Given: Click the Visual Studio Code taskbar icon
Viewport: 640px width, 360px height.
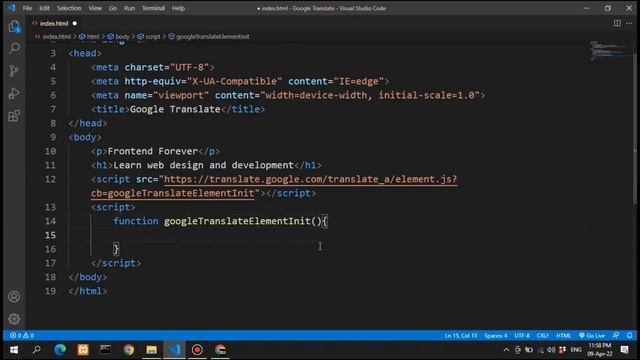Looking at the screenshot, I should point(174,350).
